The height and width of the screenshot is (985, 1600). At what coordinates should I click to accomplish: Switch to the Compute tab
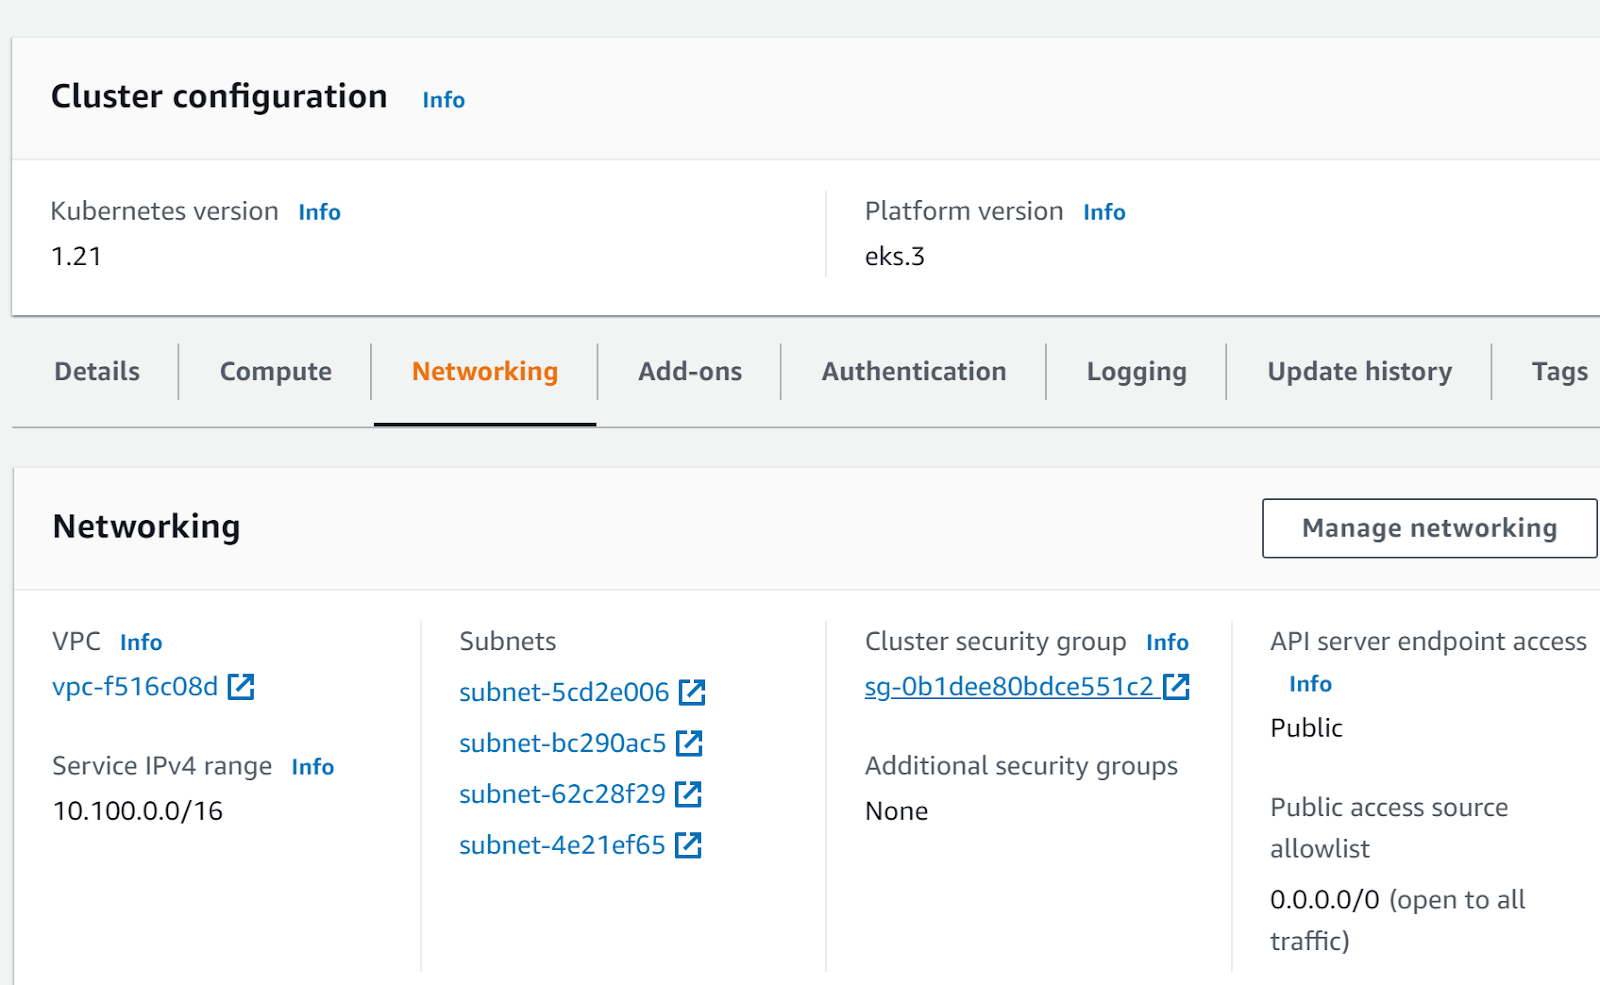pyautogui.click(x=275, y=372)
